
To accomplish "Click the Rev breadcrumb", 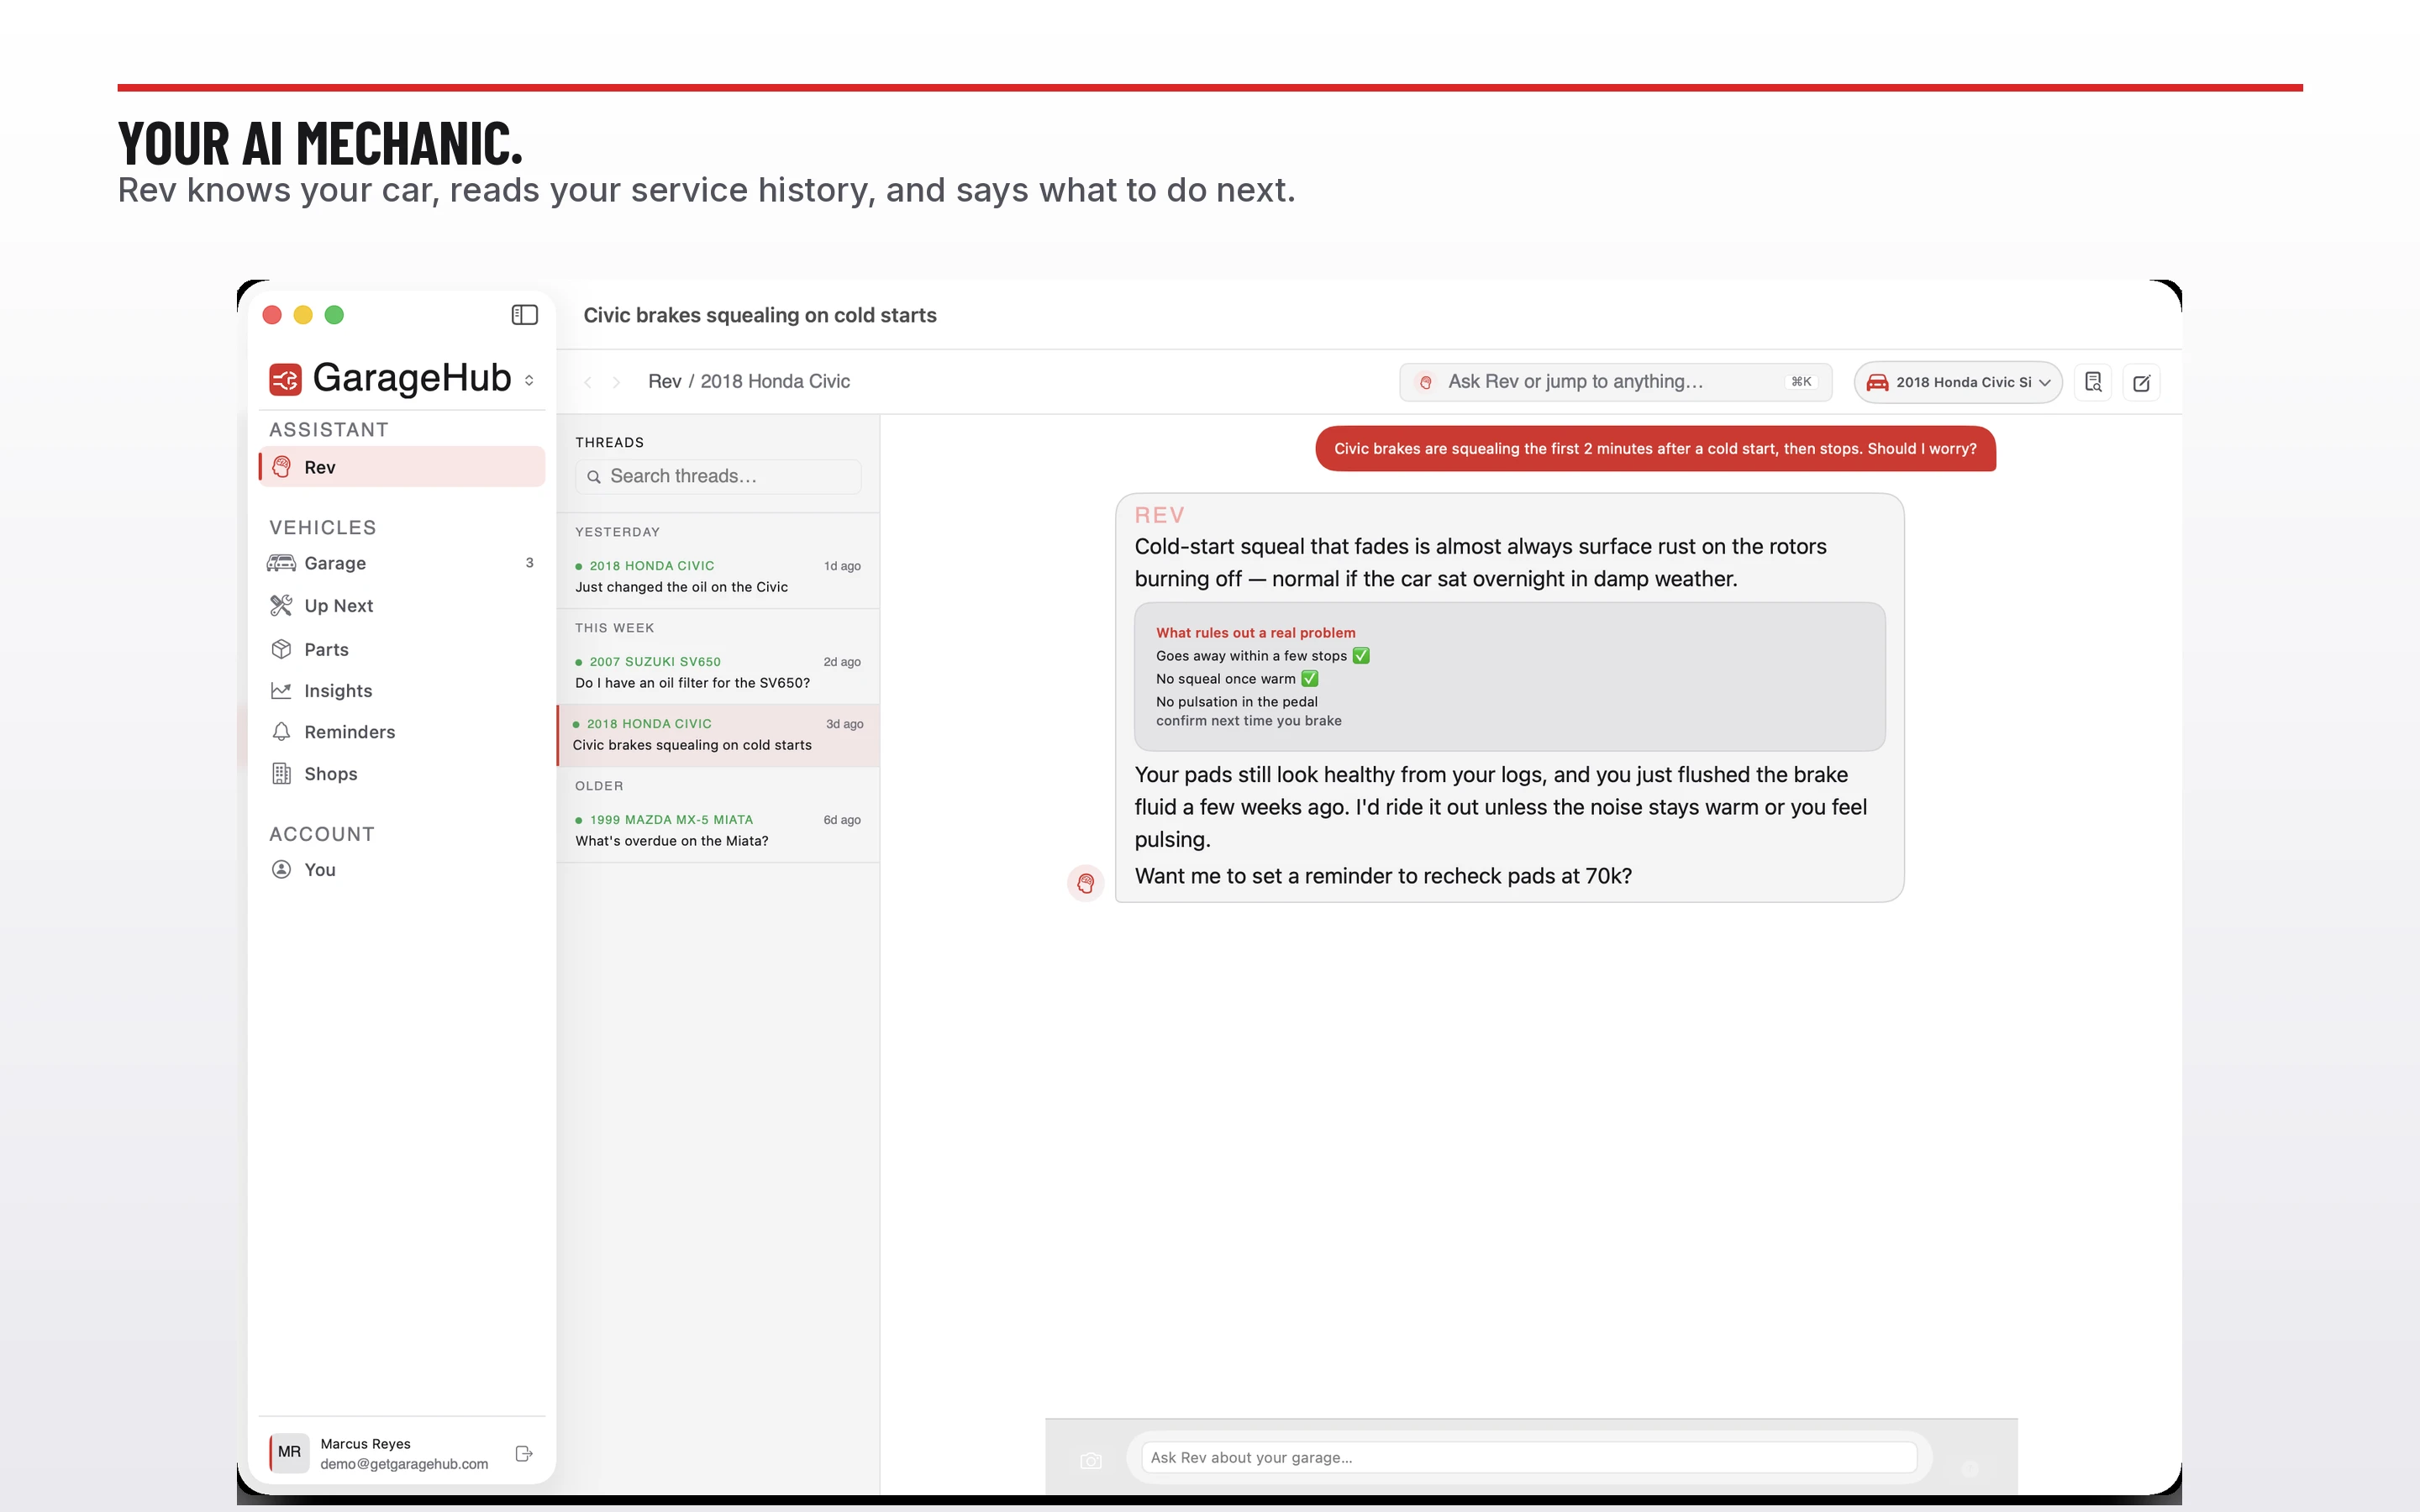I will (x=664, y=381).
